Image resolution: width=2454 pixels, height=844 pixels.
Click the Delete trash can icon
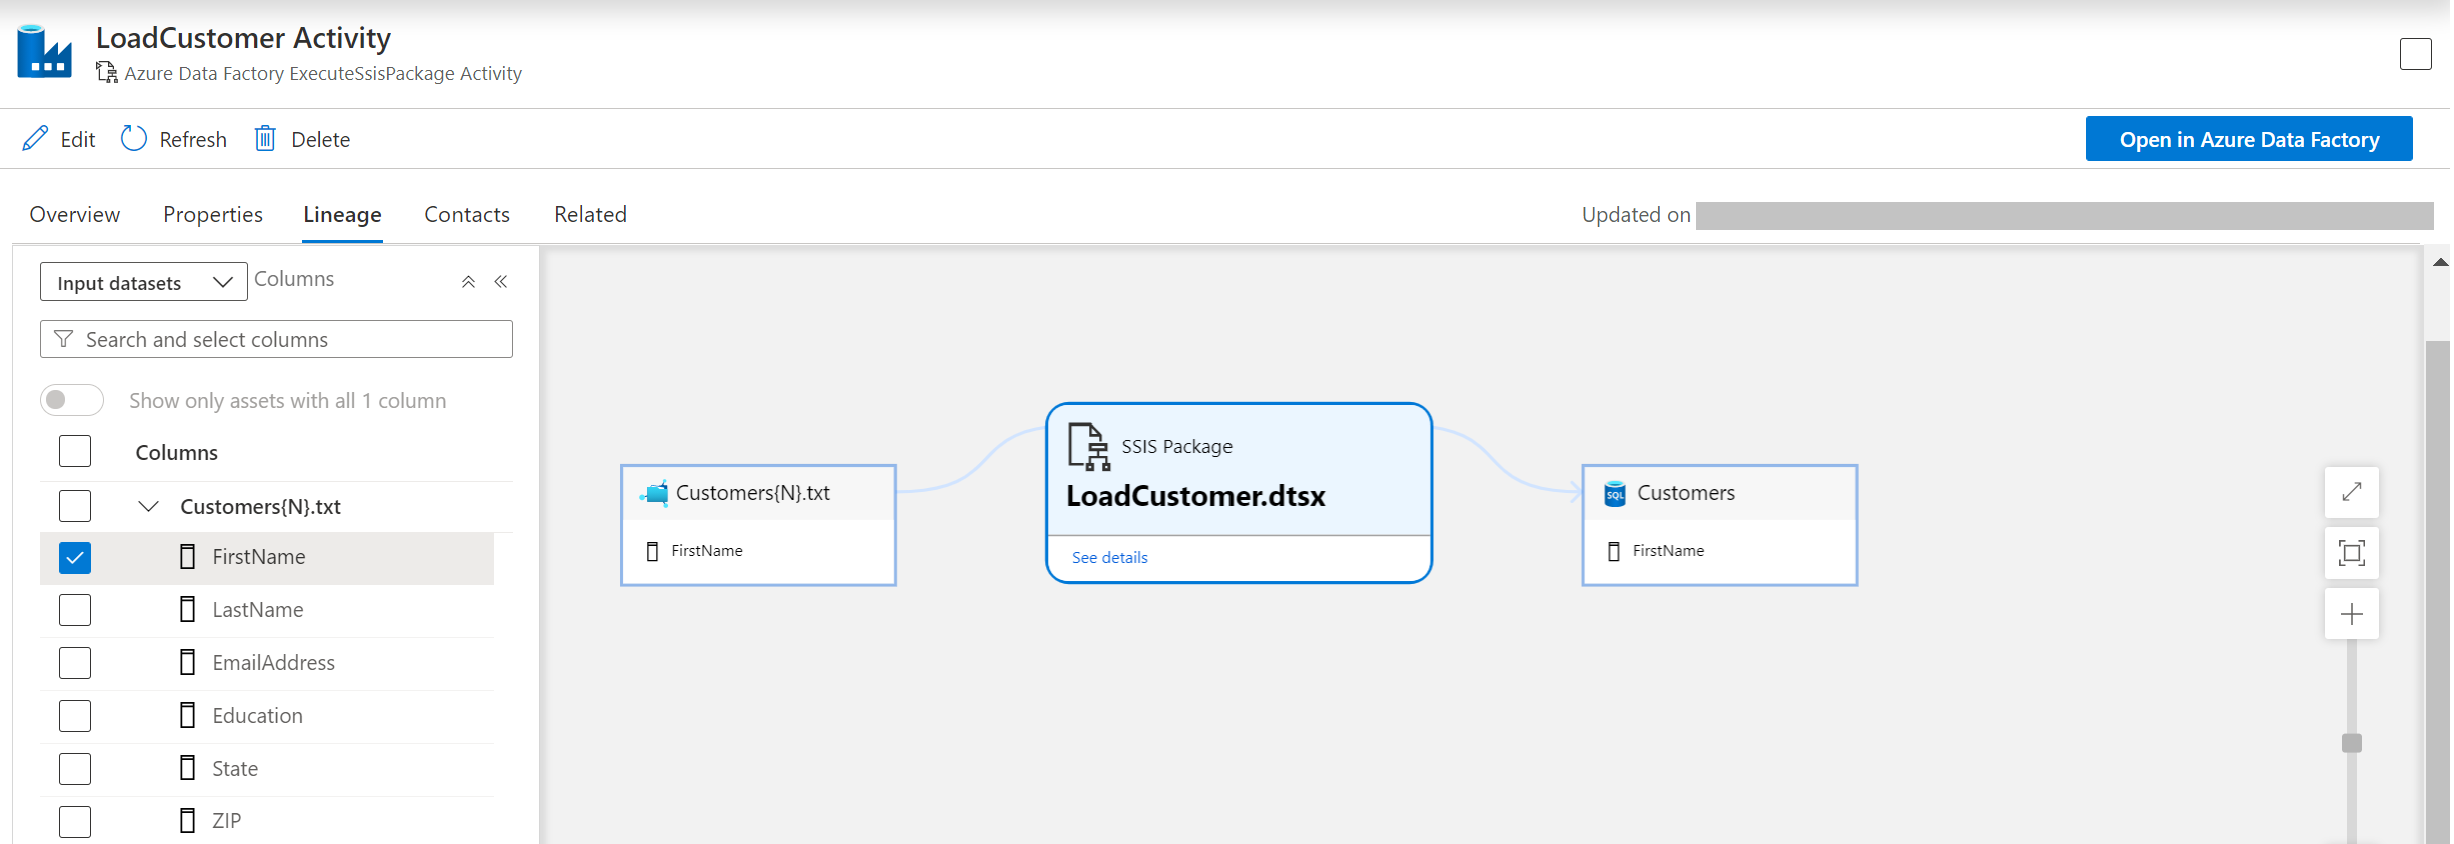point(265,139)
